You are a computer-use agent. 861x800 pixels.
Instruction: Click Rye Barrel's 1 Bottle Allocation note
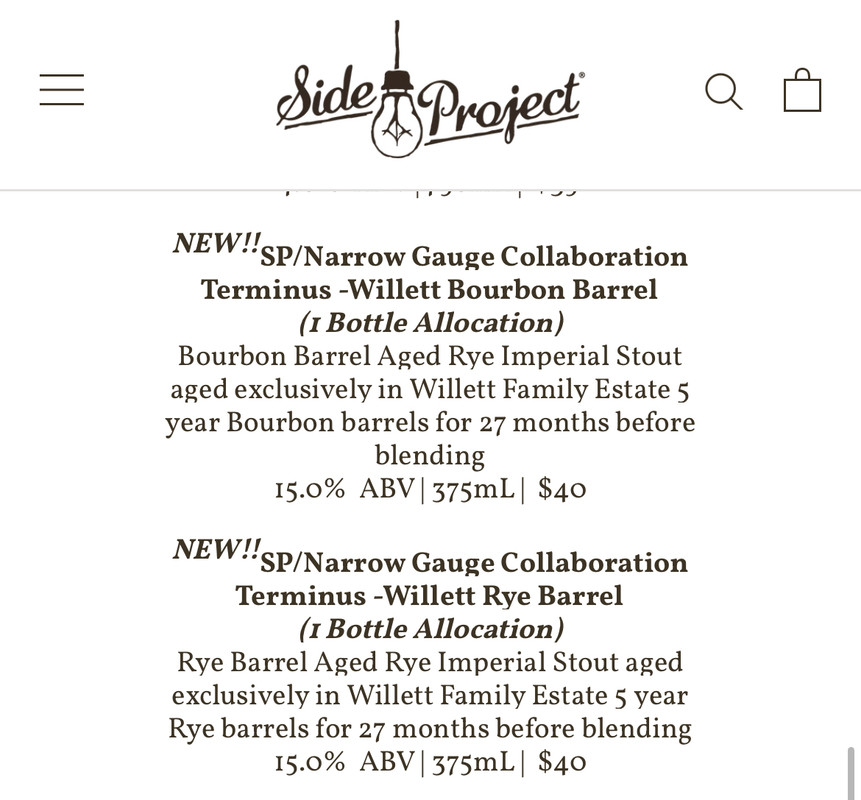pyautogui.click(x=431, y=629)
